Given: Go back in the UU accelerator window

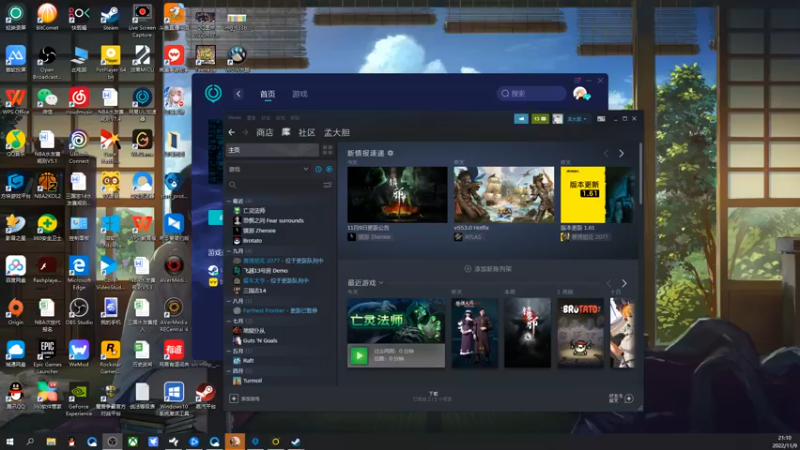Looking at the screenshot, I should [238, 94].
